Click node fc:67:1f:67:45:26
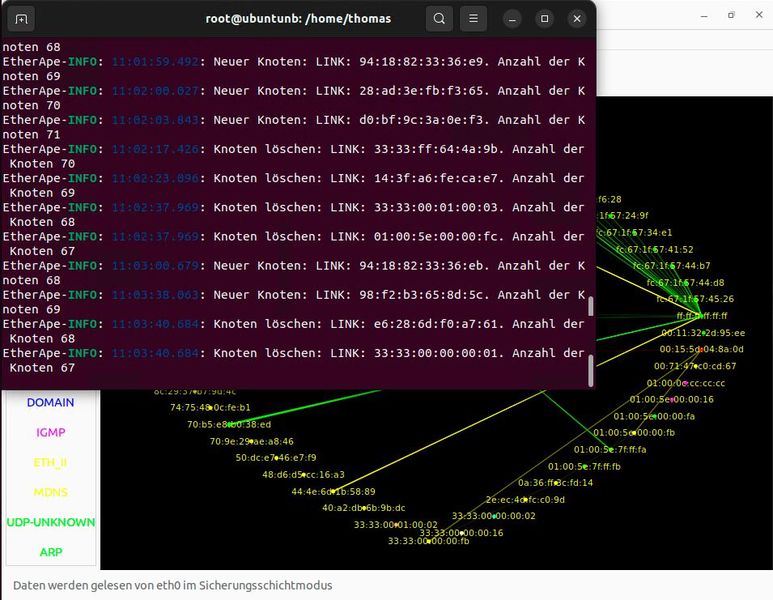Viewport: 773px width, 600px height. point(695,299)
